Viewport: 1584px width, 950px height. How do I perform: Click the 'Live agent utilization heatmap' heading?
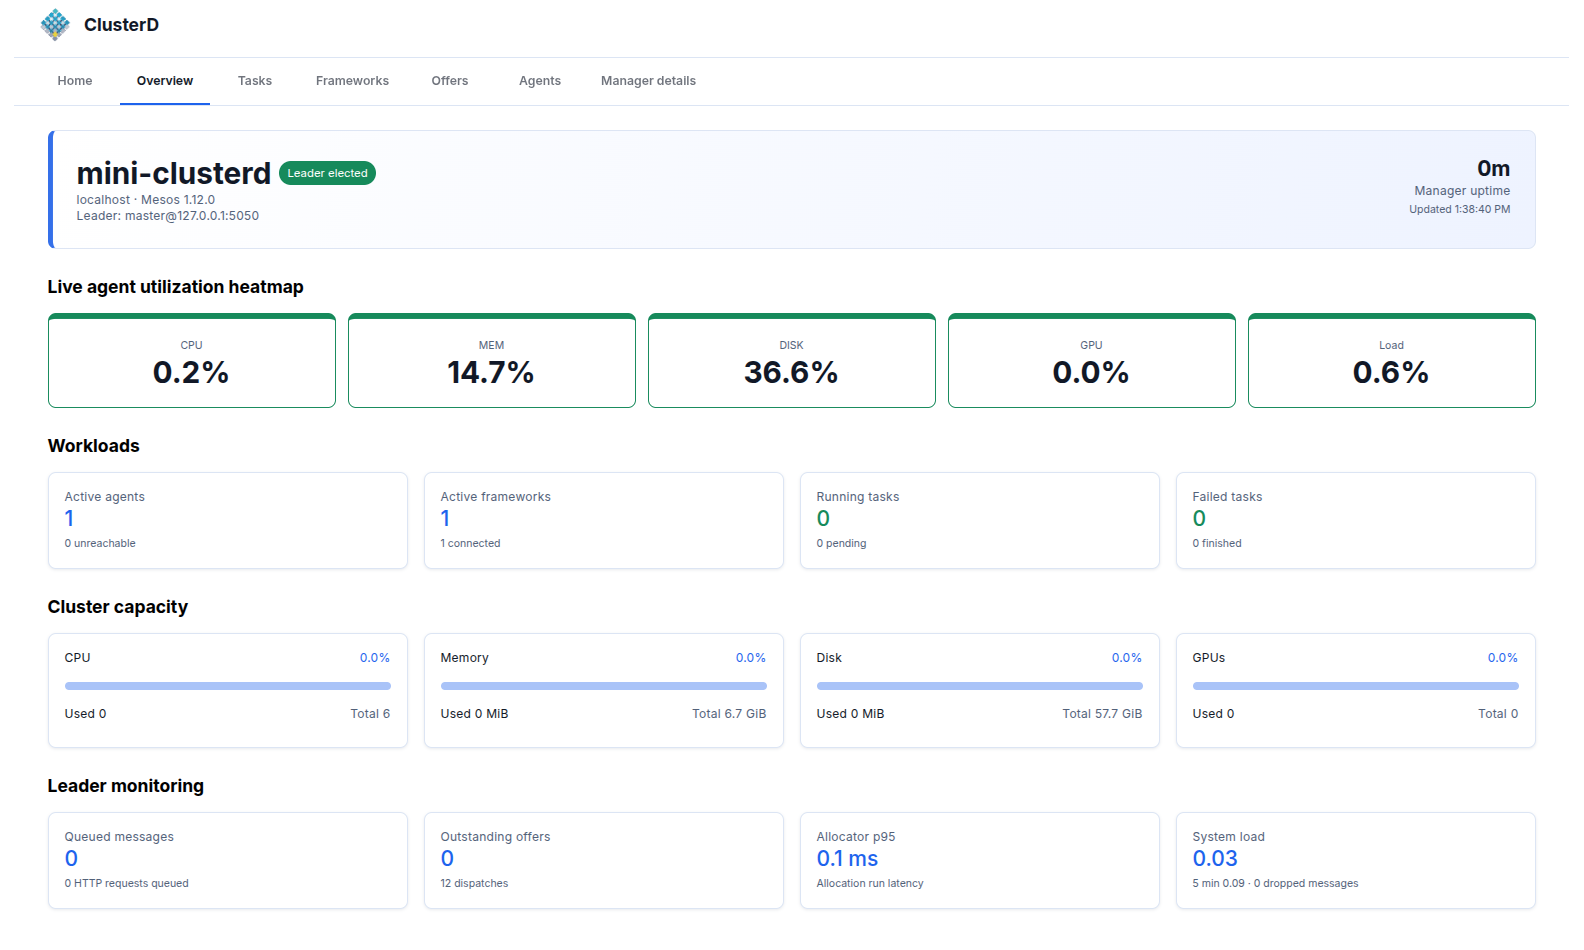pos(176,287)
